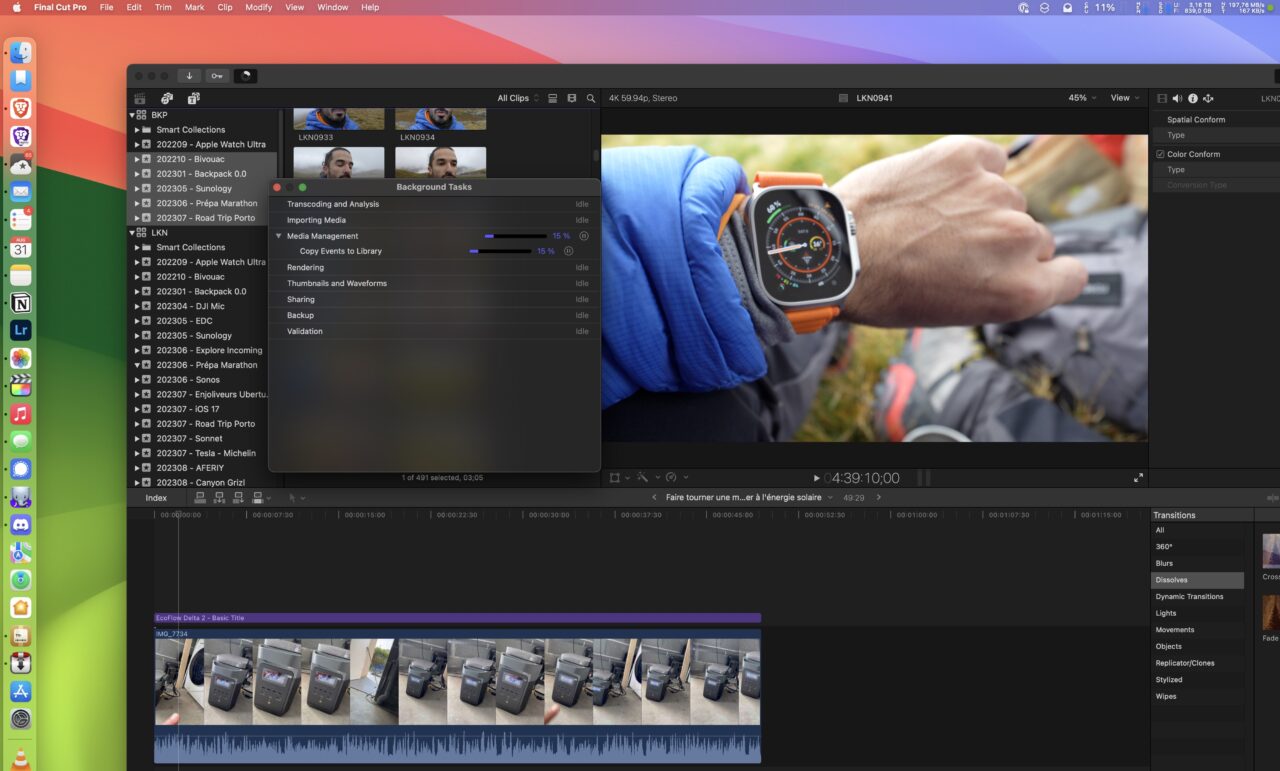Open the Final Cut Pro app menu

coord(60,7)
